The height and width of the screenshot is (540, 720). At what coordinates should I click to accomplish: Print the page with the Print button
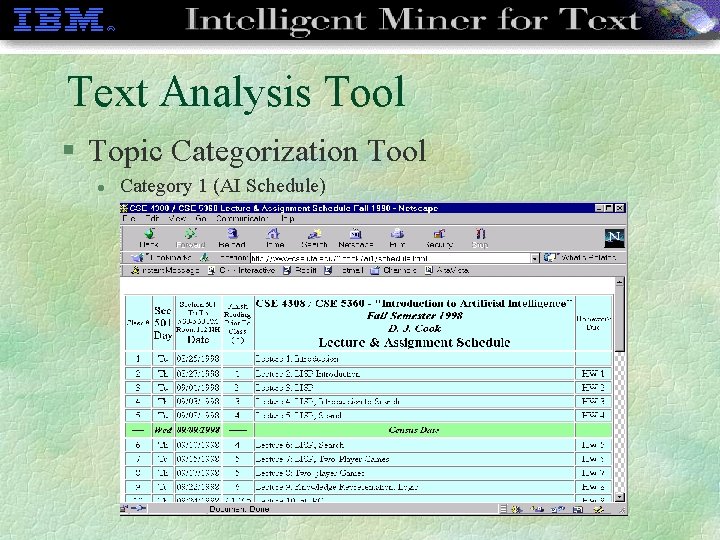coord(397,238)
